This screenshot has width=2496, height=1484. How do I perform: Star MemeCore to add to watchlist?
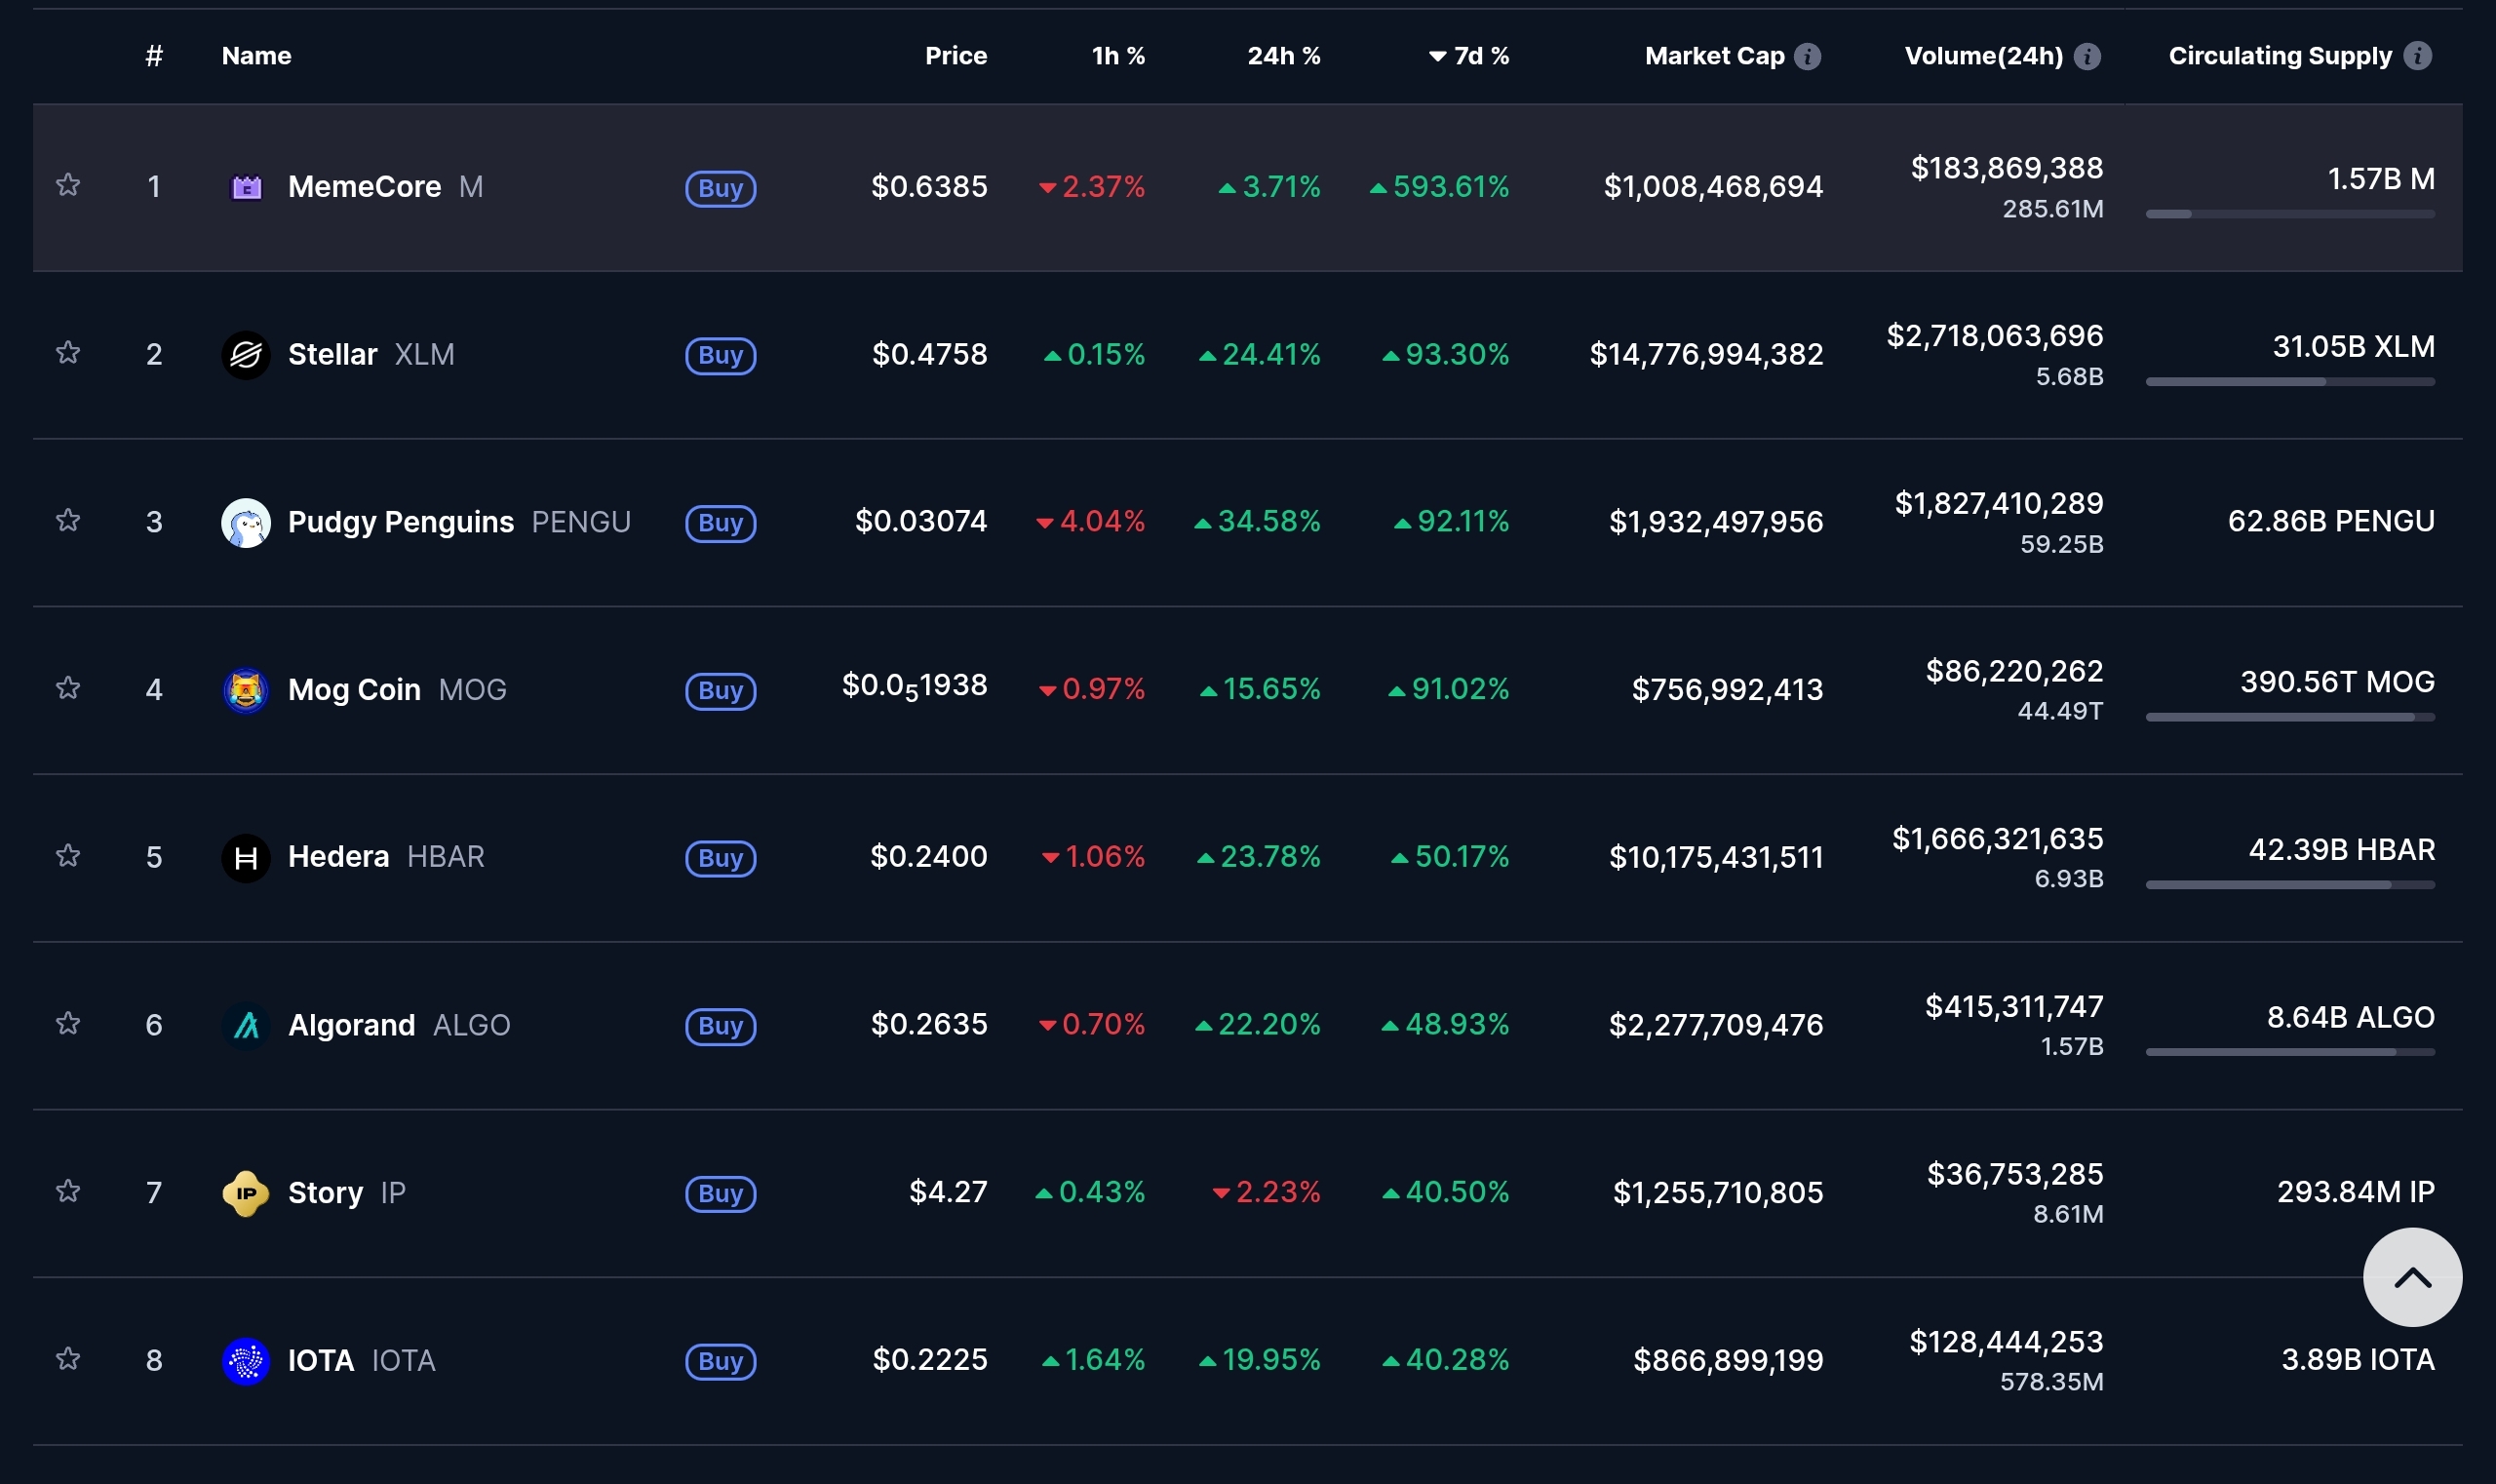68,185
